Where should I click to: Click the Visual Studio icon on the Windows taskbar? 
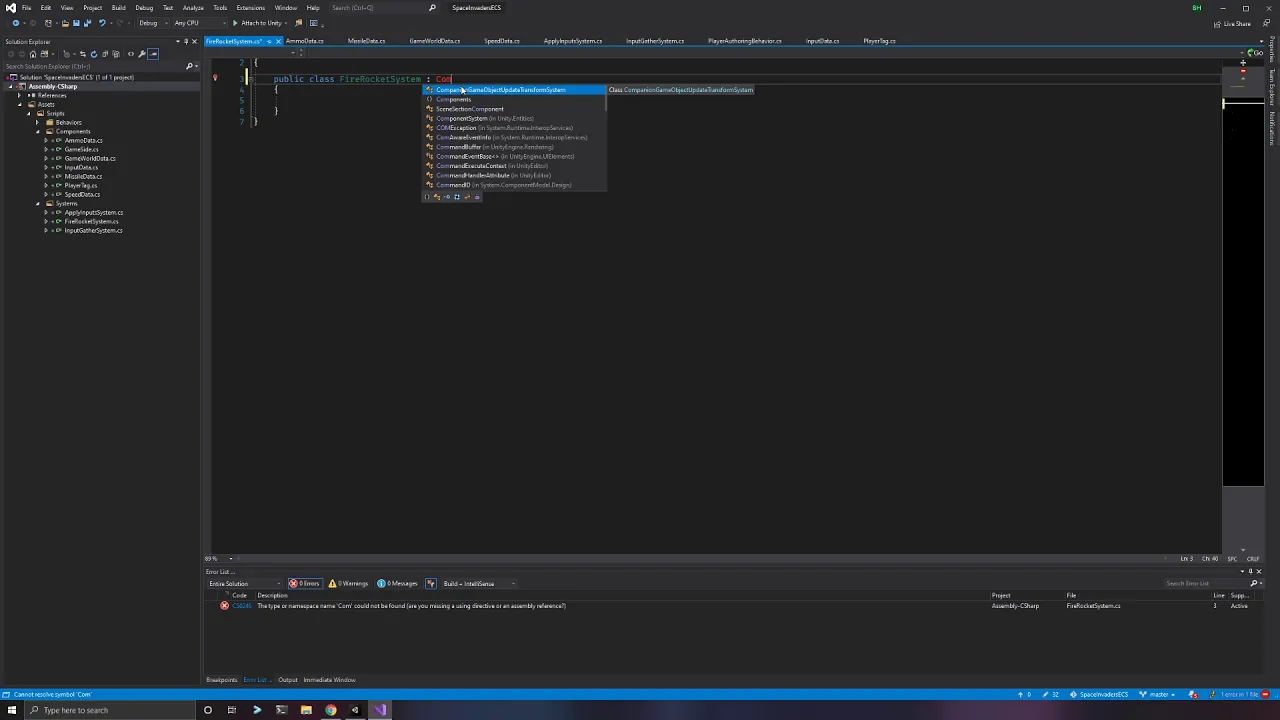coord(380,710)
